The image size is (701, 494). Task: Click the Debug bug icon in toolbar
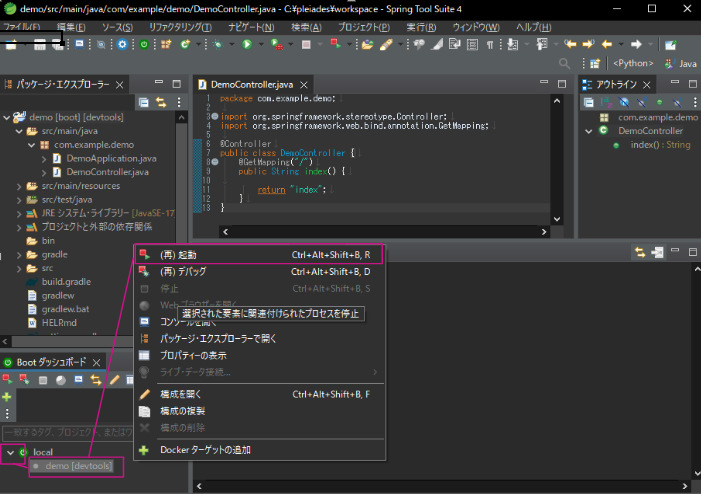pyautogui.click(x=218, y=44)
